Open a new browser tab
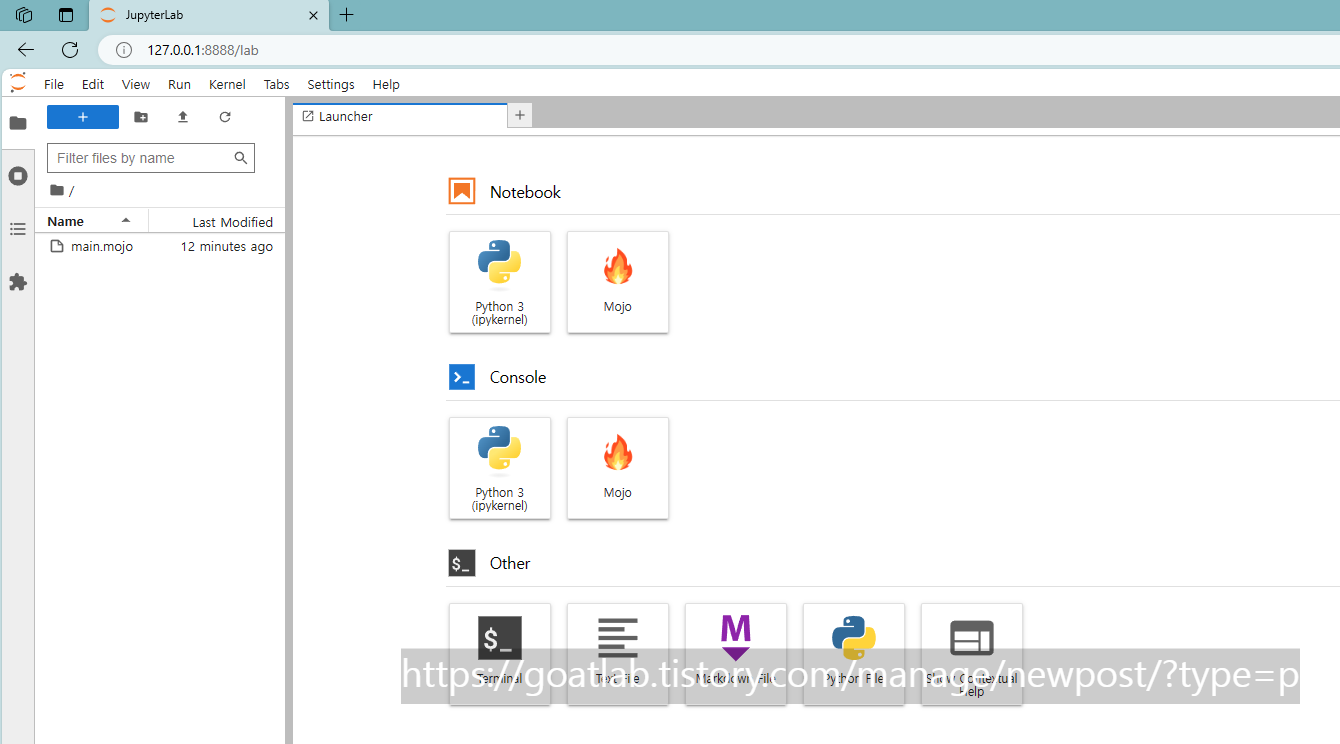The height and width of the screenshot is (744, 1340). [x=347, y=15]
